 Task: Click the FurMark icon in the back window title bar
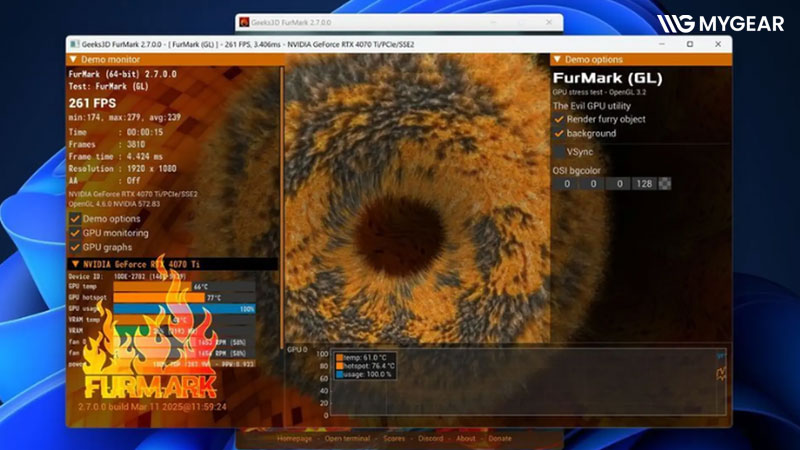(x=244, y=22)
